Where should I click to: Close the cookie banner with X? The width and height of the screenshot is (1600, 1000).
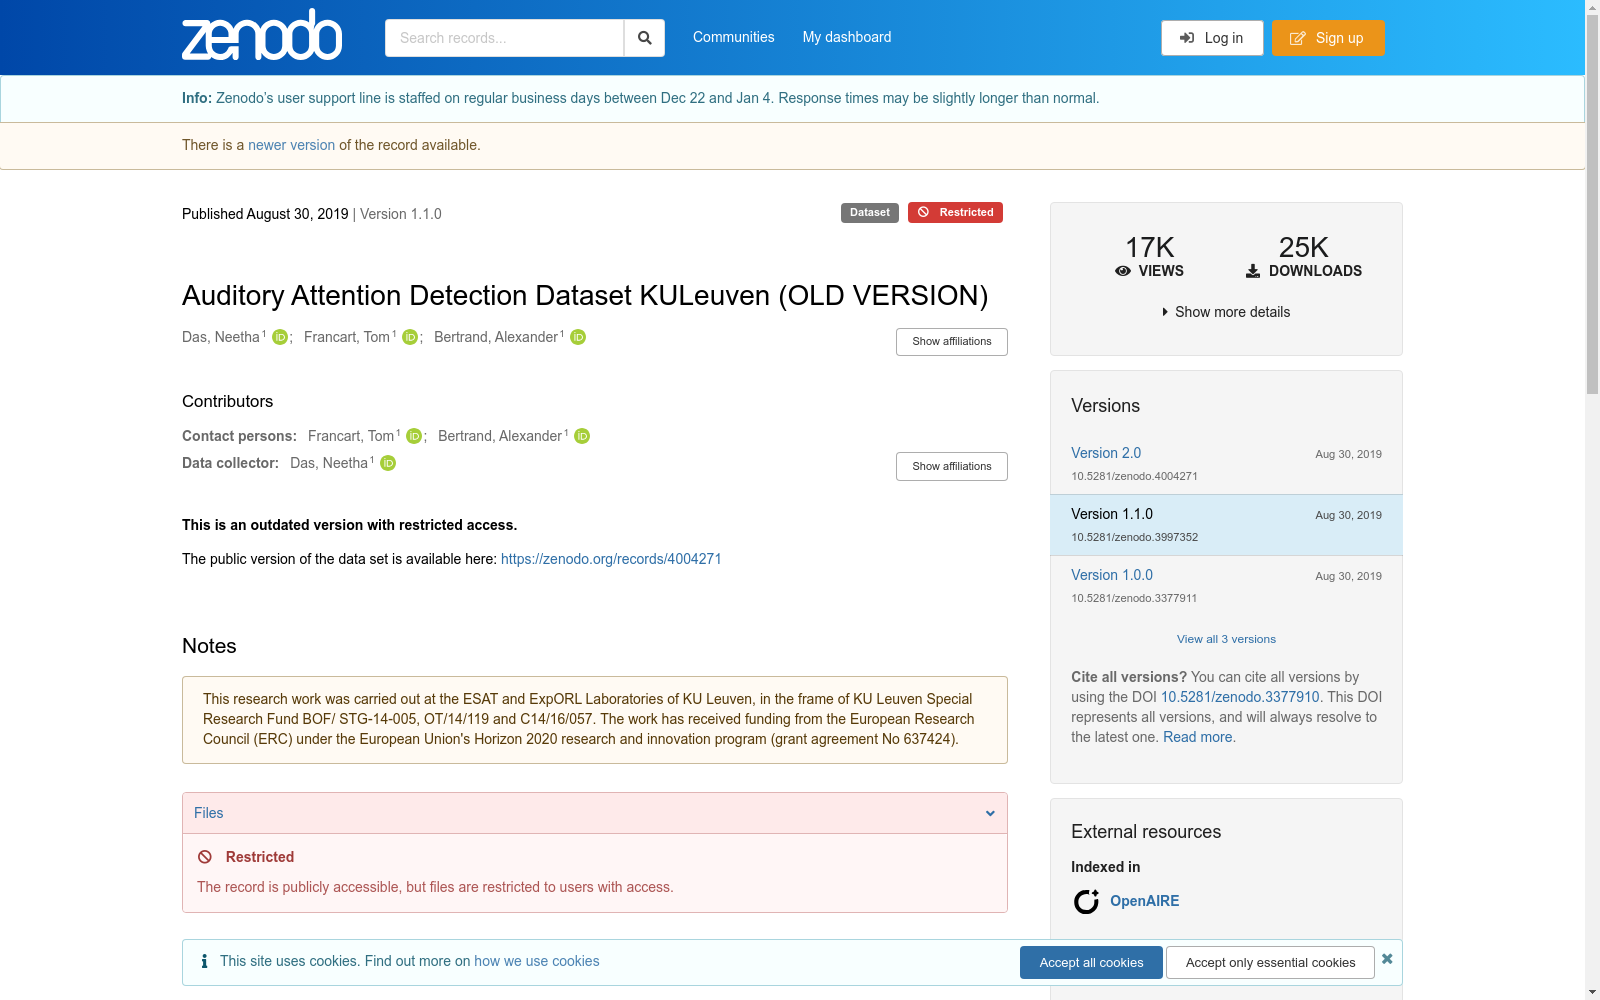pos(1387,959)
